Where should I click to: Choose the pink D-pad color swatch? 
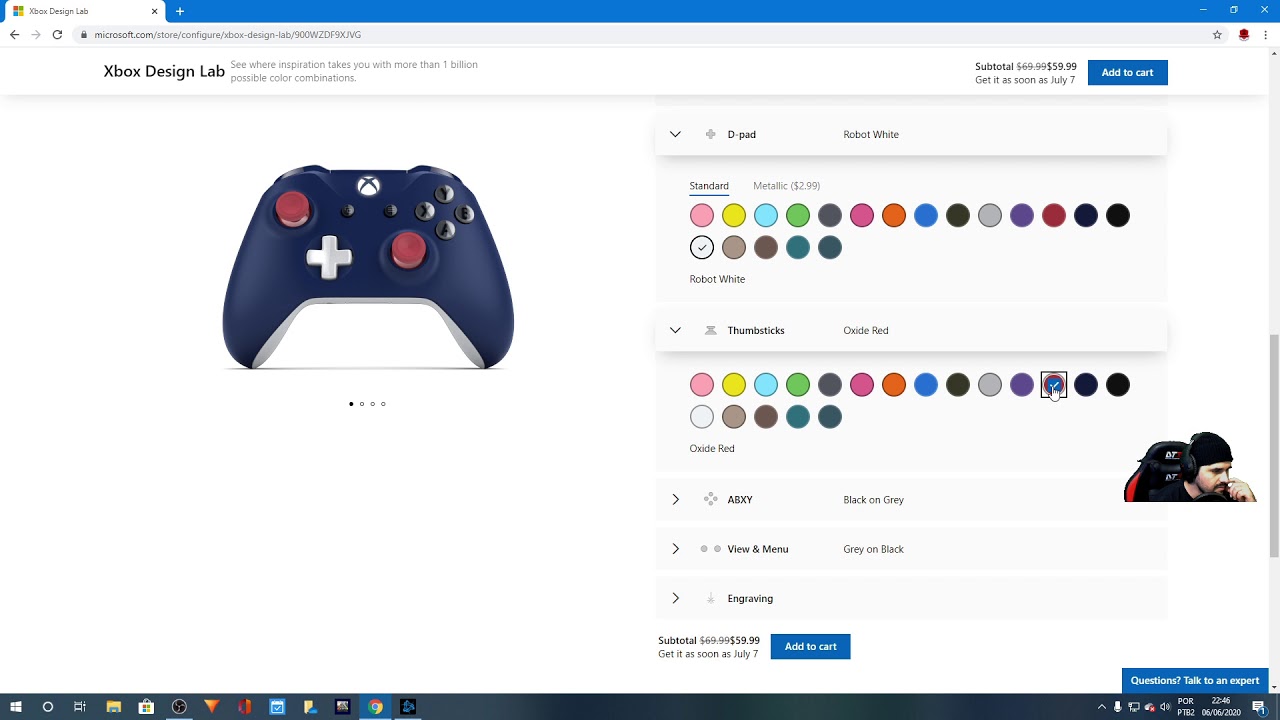(x=702, y=215)
